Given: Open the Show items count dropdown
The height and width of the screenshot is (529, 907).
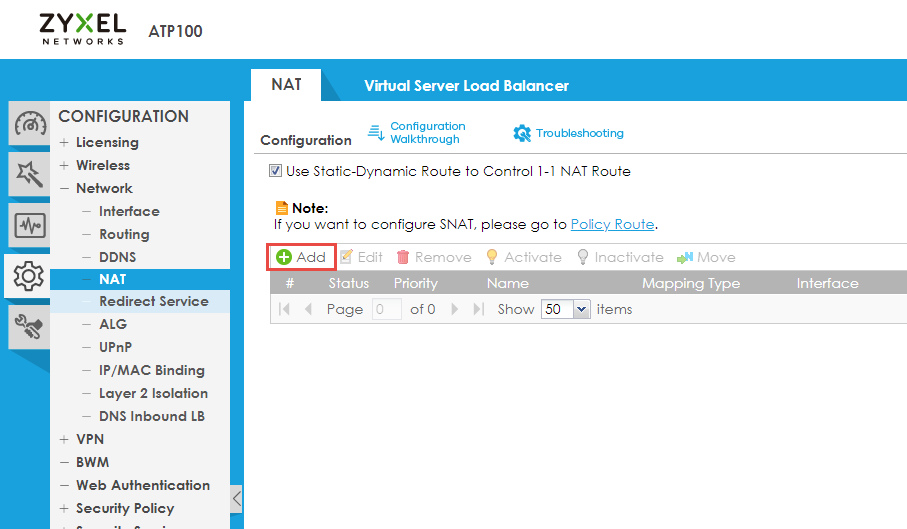Looking at the screenshot, I should coord(566,309).
